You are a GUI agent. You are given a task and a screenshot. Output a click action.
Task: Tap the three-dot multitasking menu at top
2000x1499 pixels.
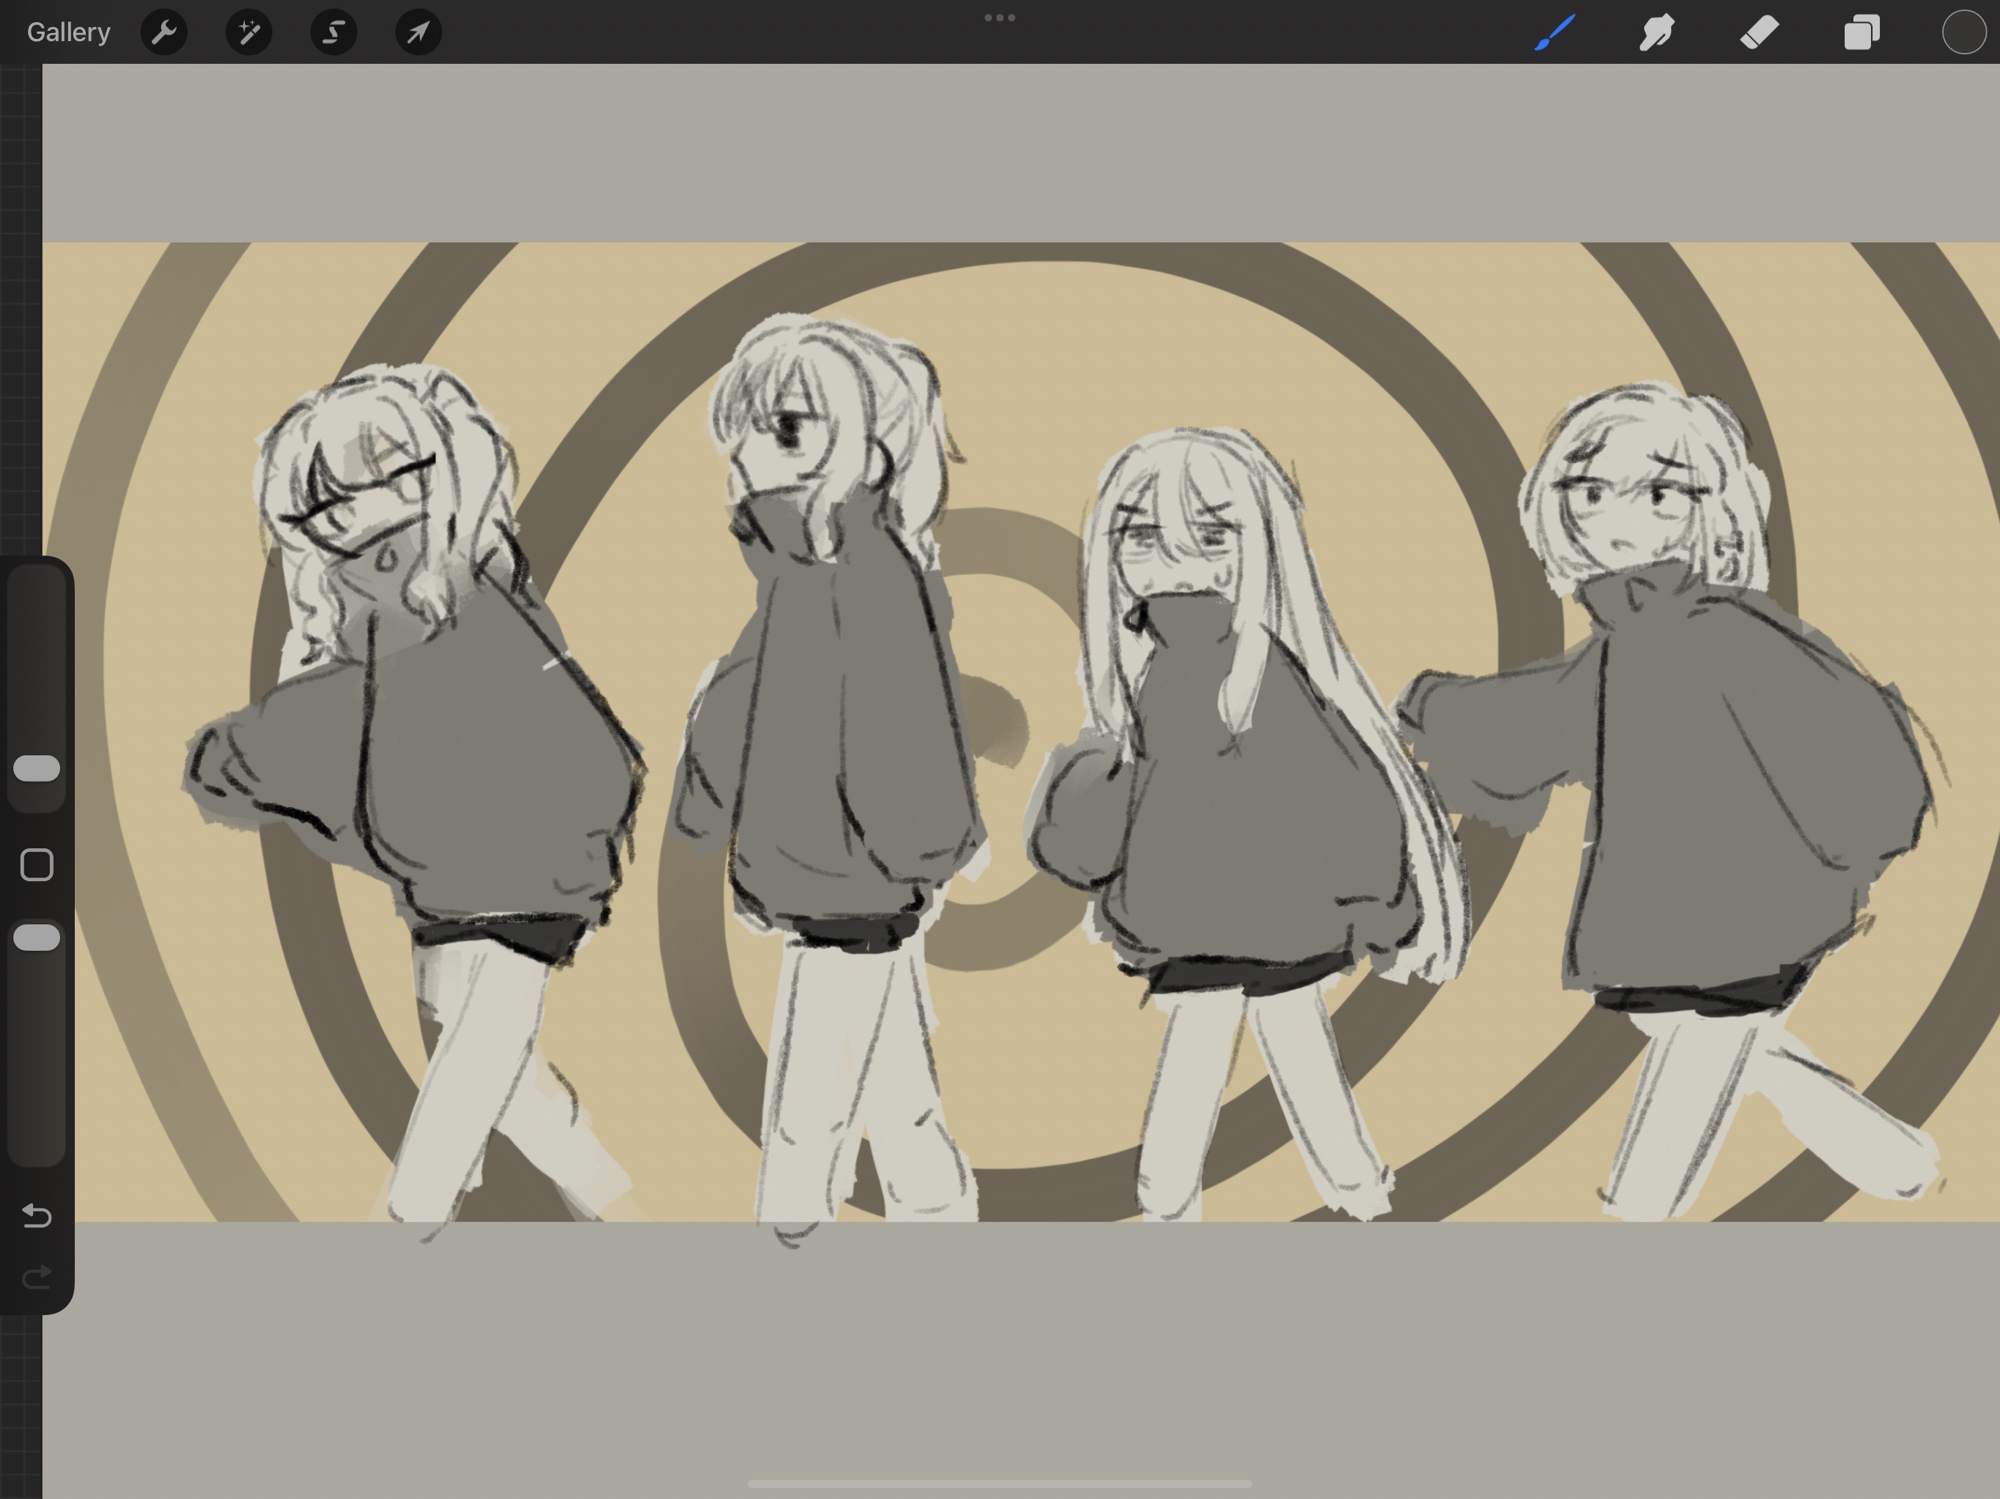coord(999,18)
